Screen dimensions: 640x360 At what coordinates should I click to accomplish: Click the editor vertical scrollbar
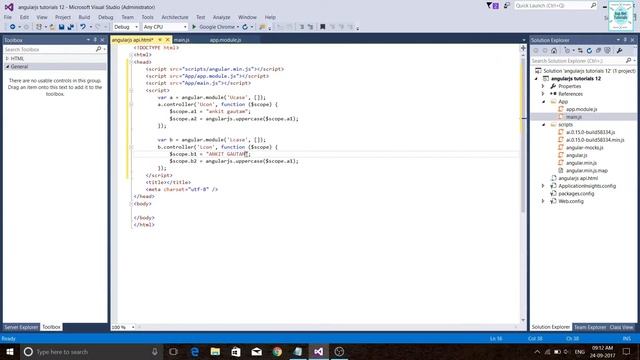pos(523,187)
